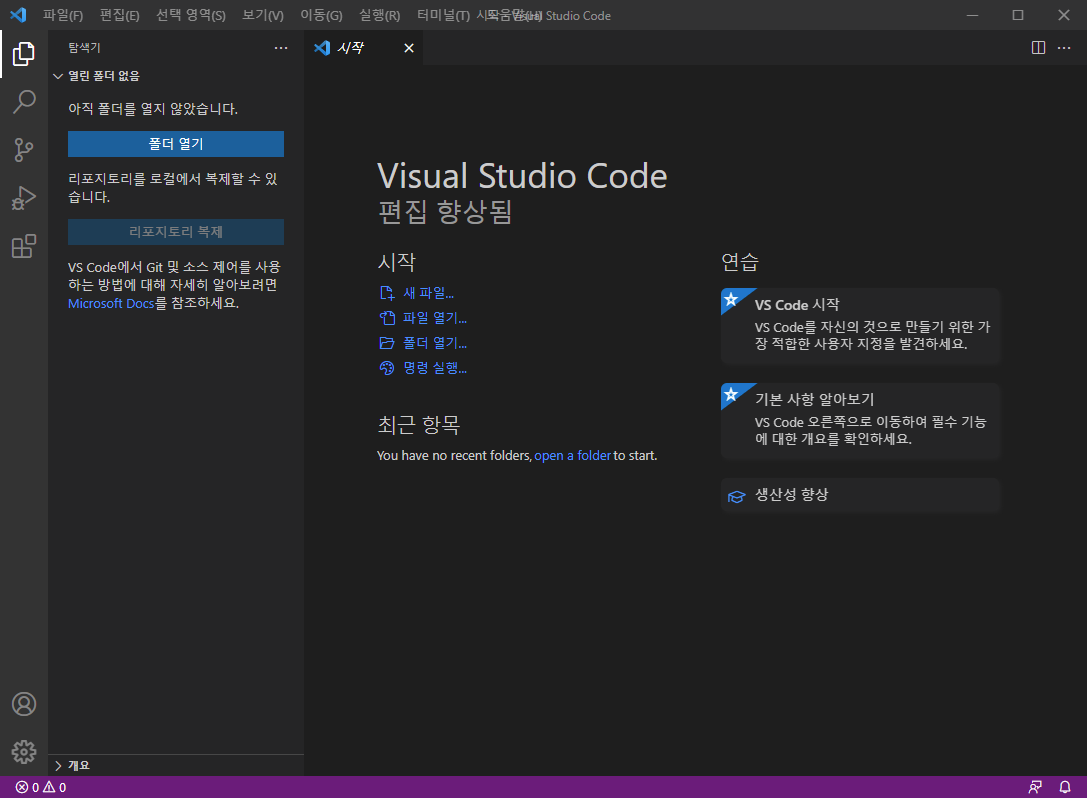The height and width of the screenshot is (798, 1087).
Task: Click the feedback icon in status bar
Action: click(x=1035, y=788)
